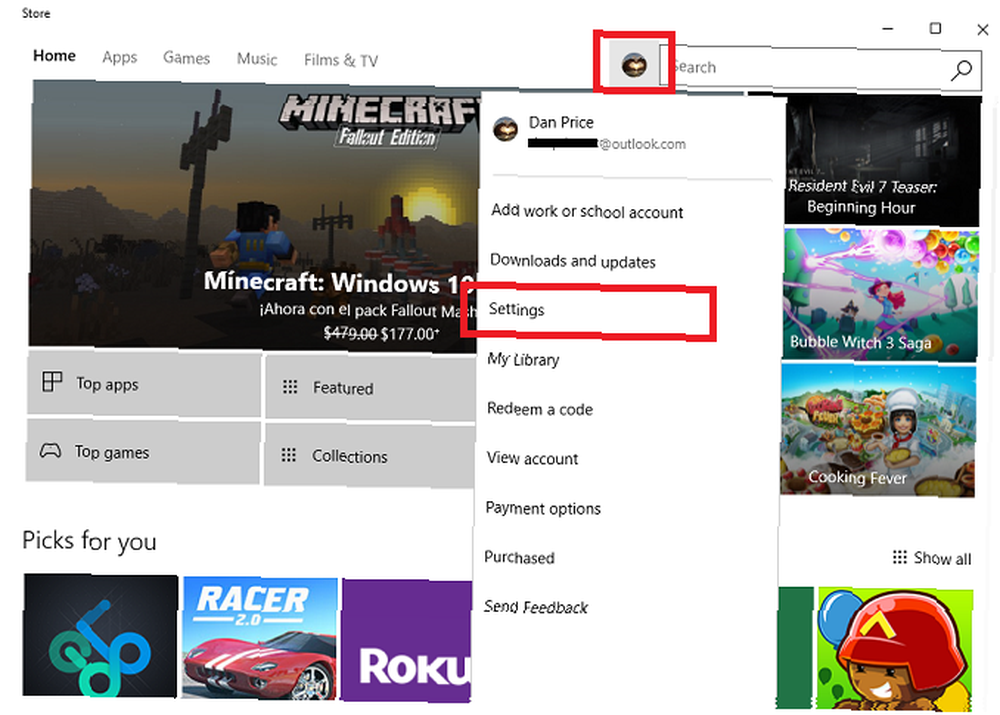Click Dan Price's avatar in account menu
The image size is (1000, 715).
pos(505,129)
